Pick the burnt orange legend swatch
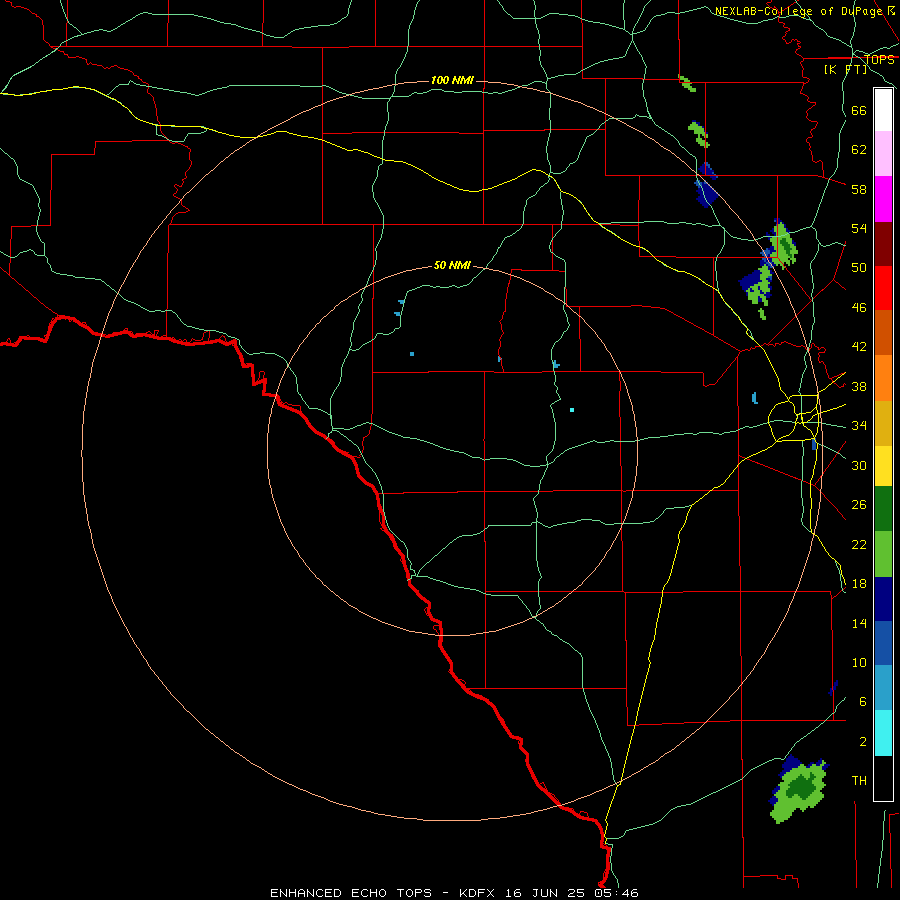900x900 pixels. pos(883,332)
